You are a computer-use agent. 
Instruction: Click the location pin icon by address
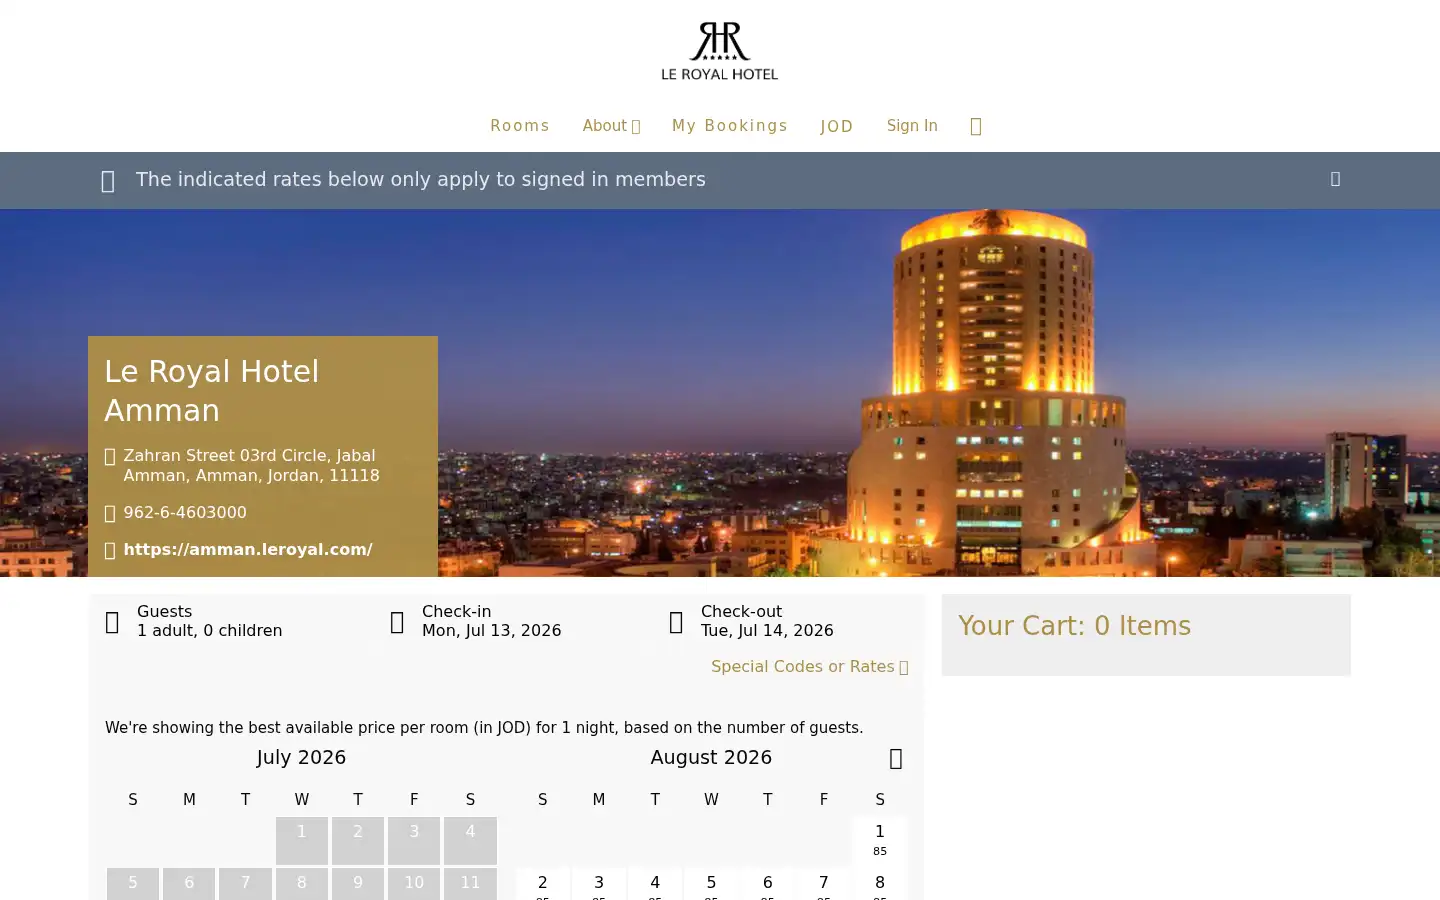[x=110, y=456]
